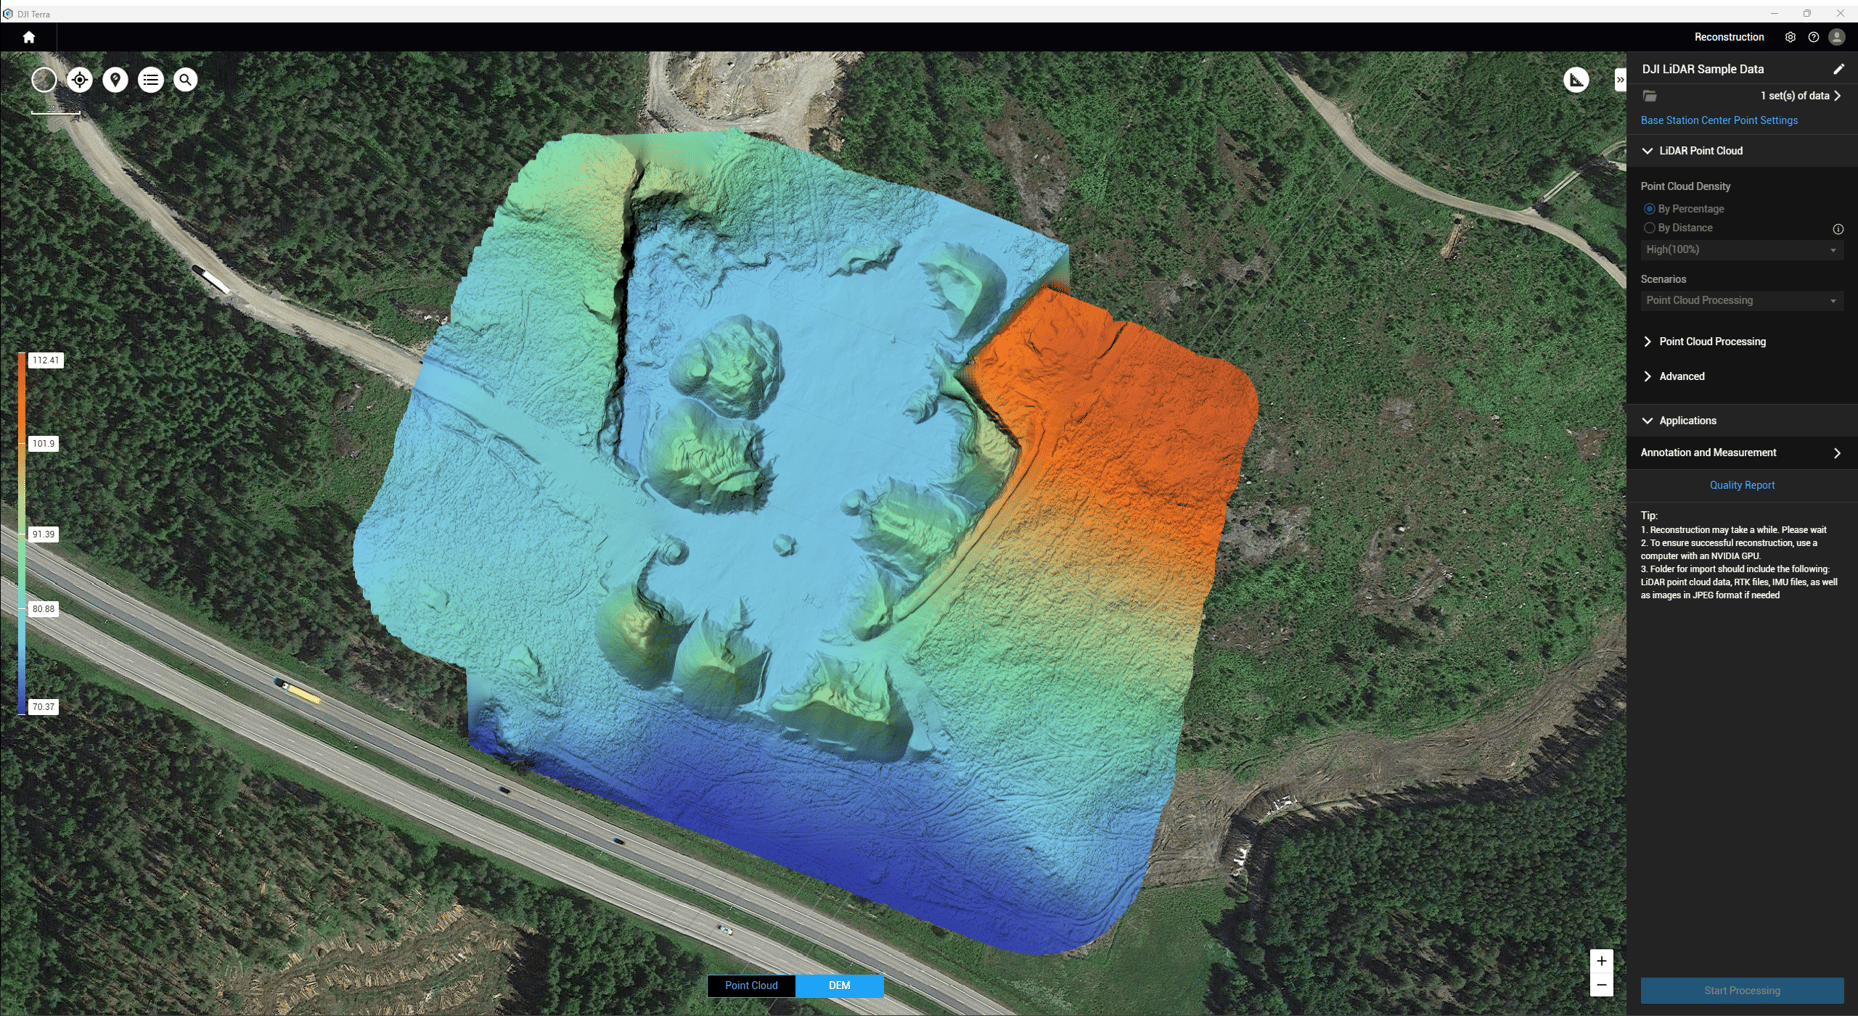Select the measurement tool icon on the map
Viewport: 1858px width, 1016px height.
[1576, 79]
